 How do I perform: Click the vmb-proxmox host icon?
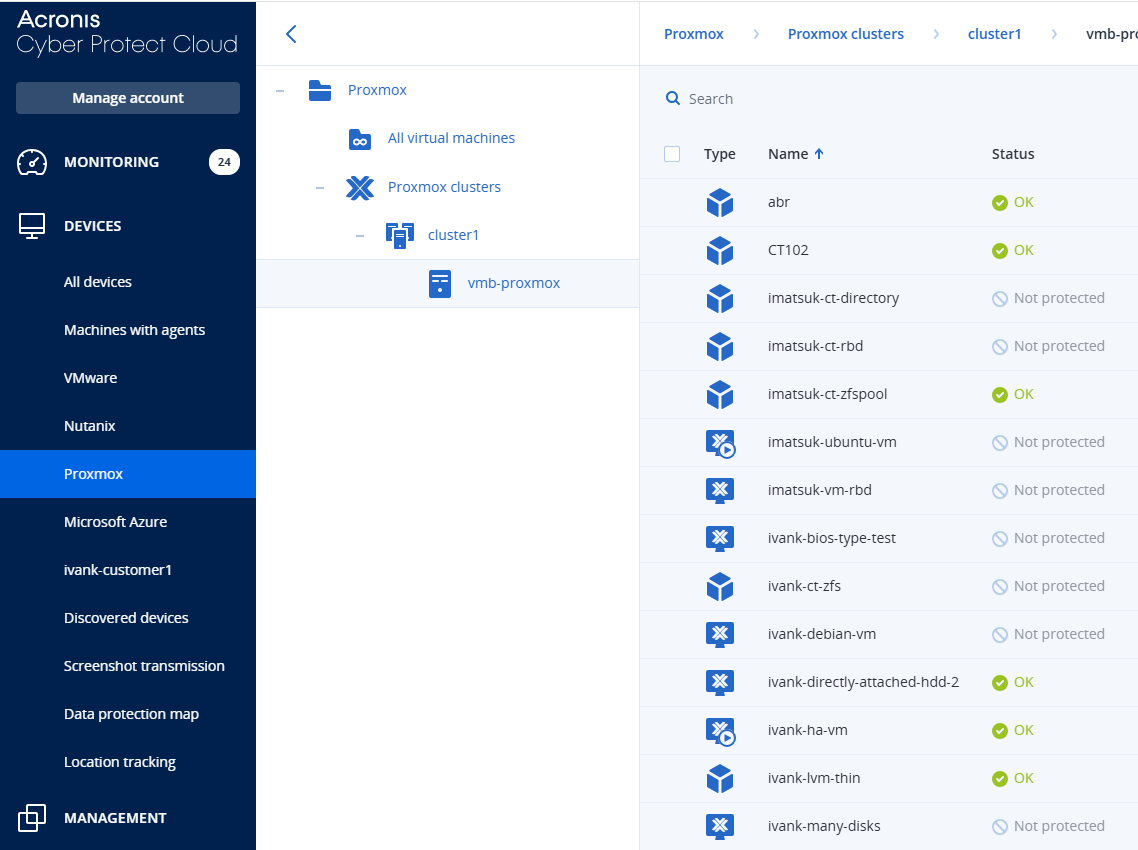point(440,284)
